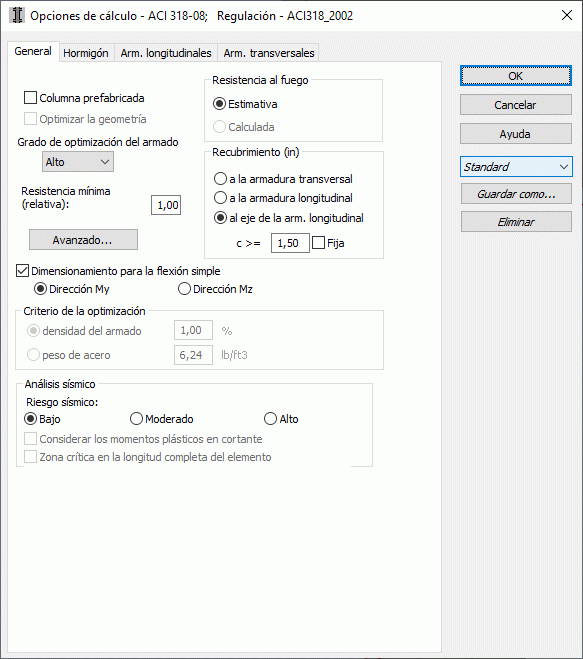Select Dirección Mz radio button
The height and width of the screenshot is (659, 583).
click(184, 289)
